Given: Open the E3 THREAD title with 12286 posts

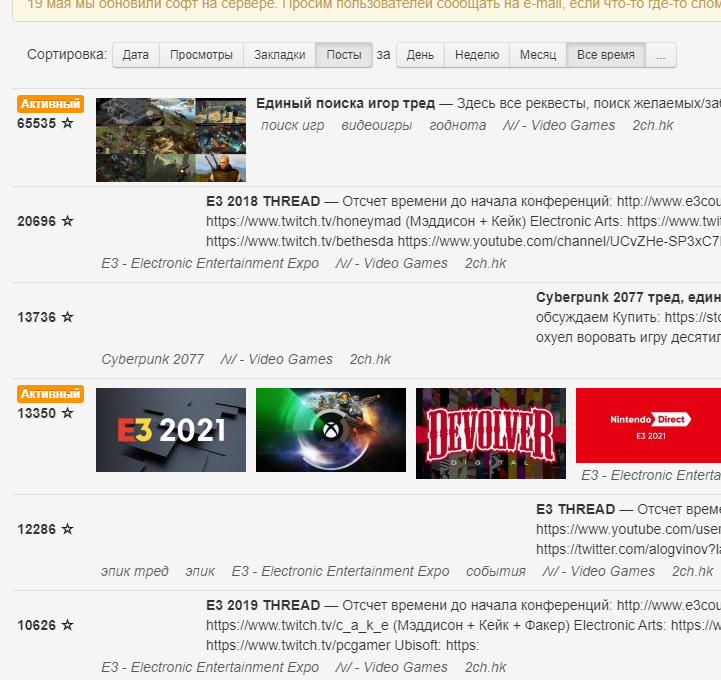Looking at the screenshot, I should tap(575, 509).
